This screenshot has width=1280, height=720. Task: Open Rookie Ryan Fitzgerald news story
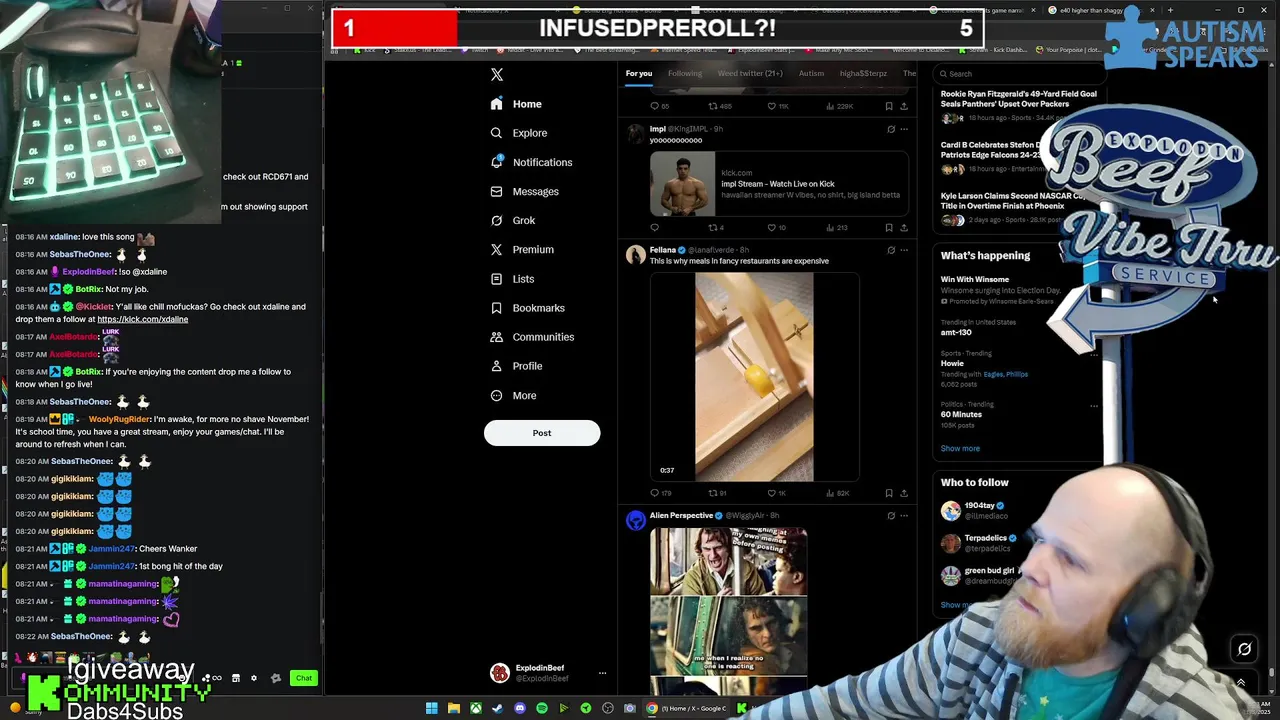coord(1018,108)
